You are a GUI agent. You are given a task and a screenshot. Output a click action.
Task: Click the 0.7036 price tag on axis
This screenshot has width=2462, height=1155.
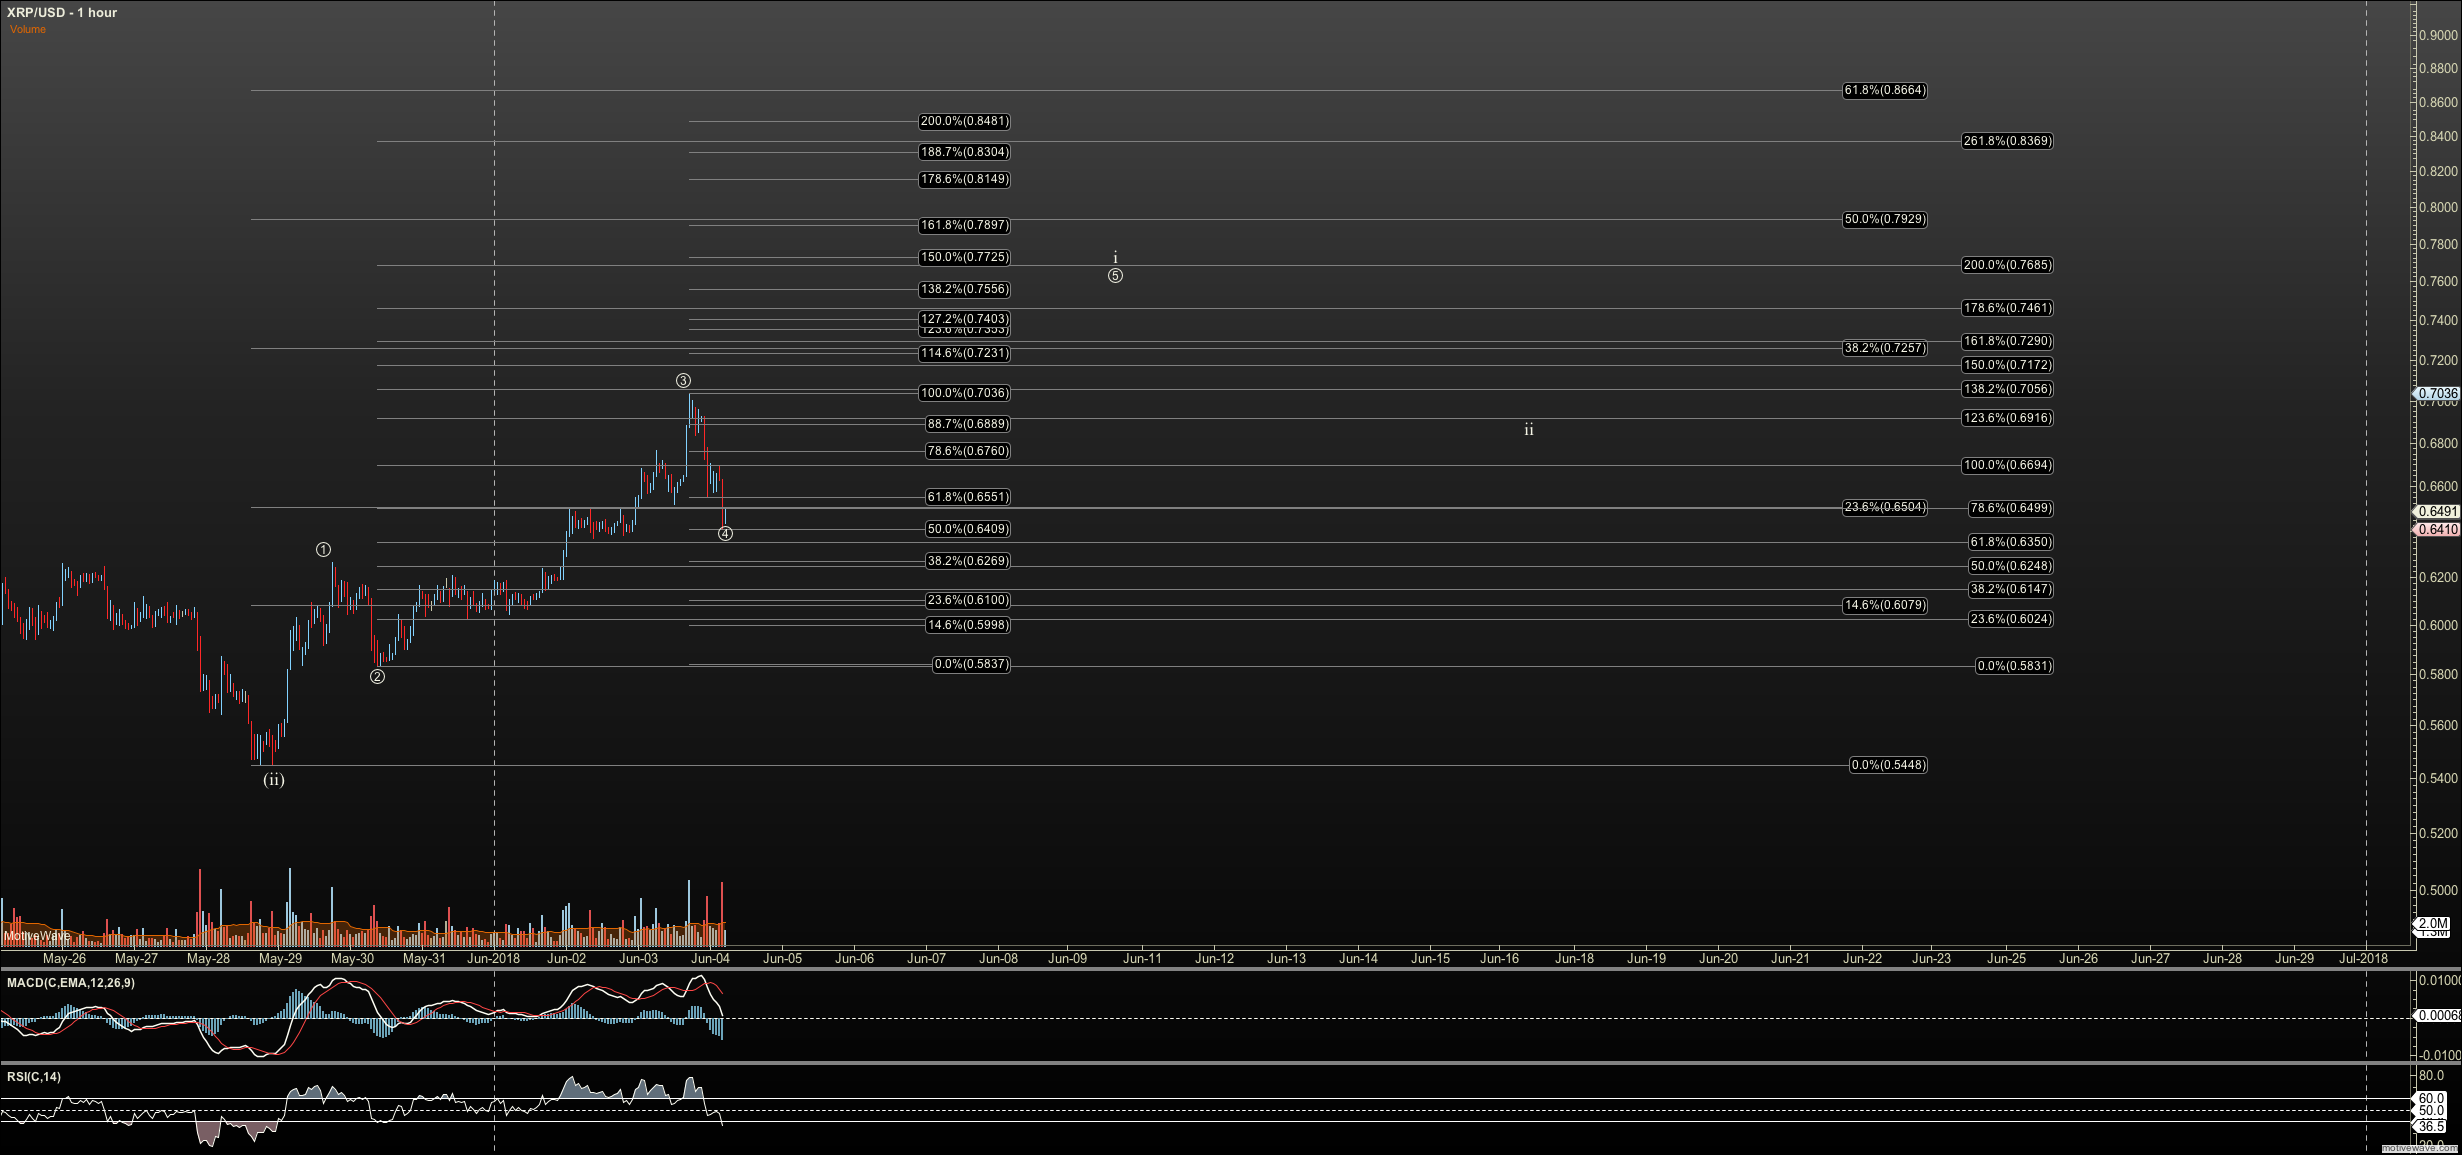(x=2438, y=393)
